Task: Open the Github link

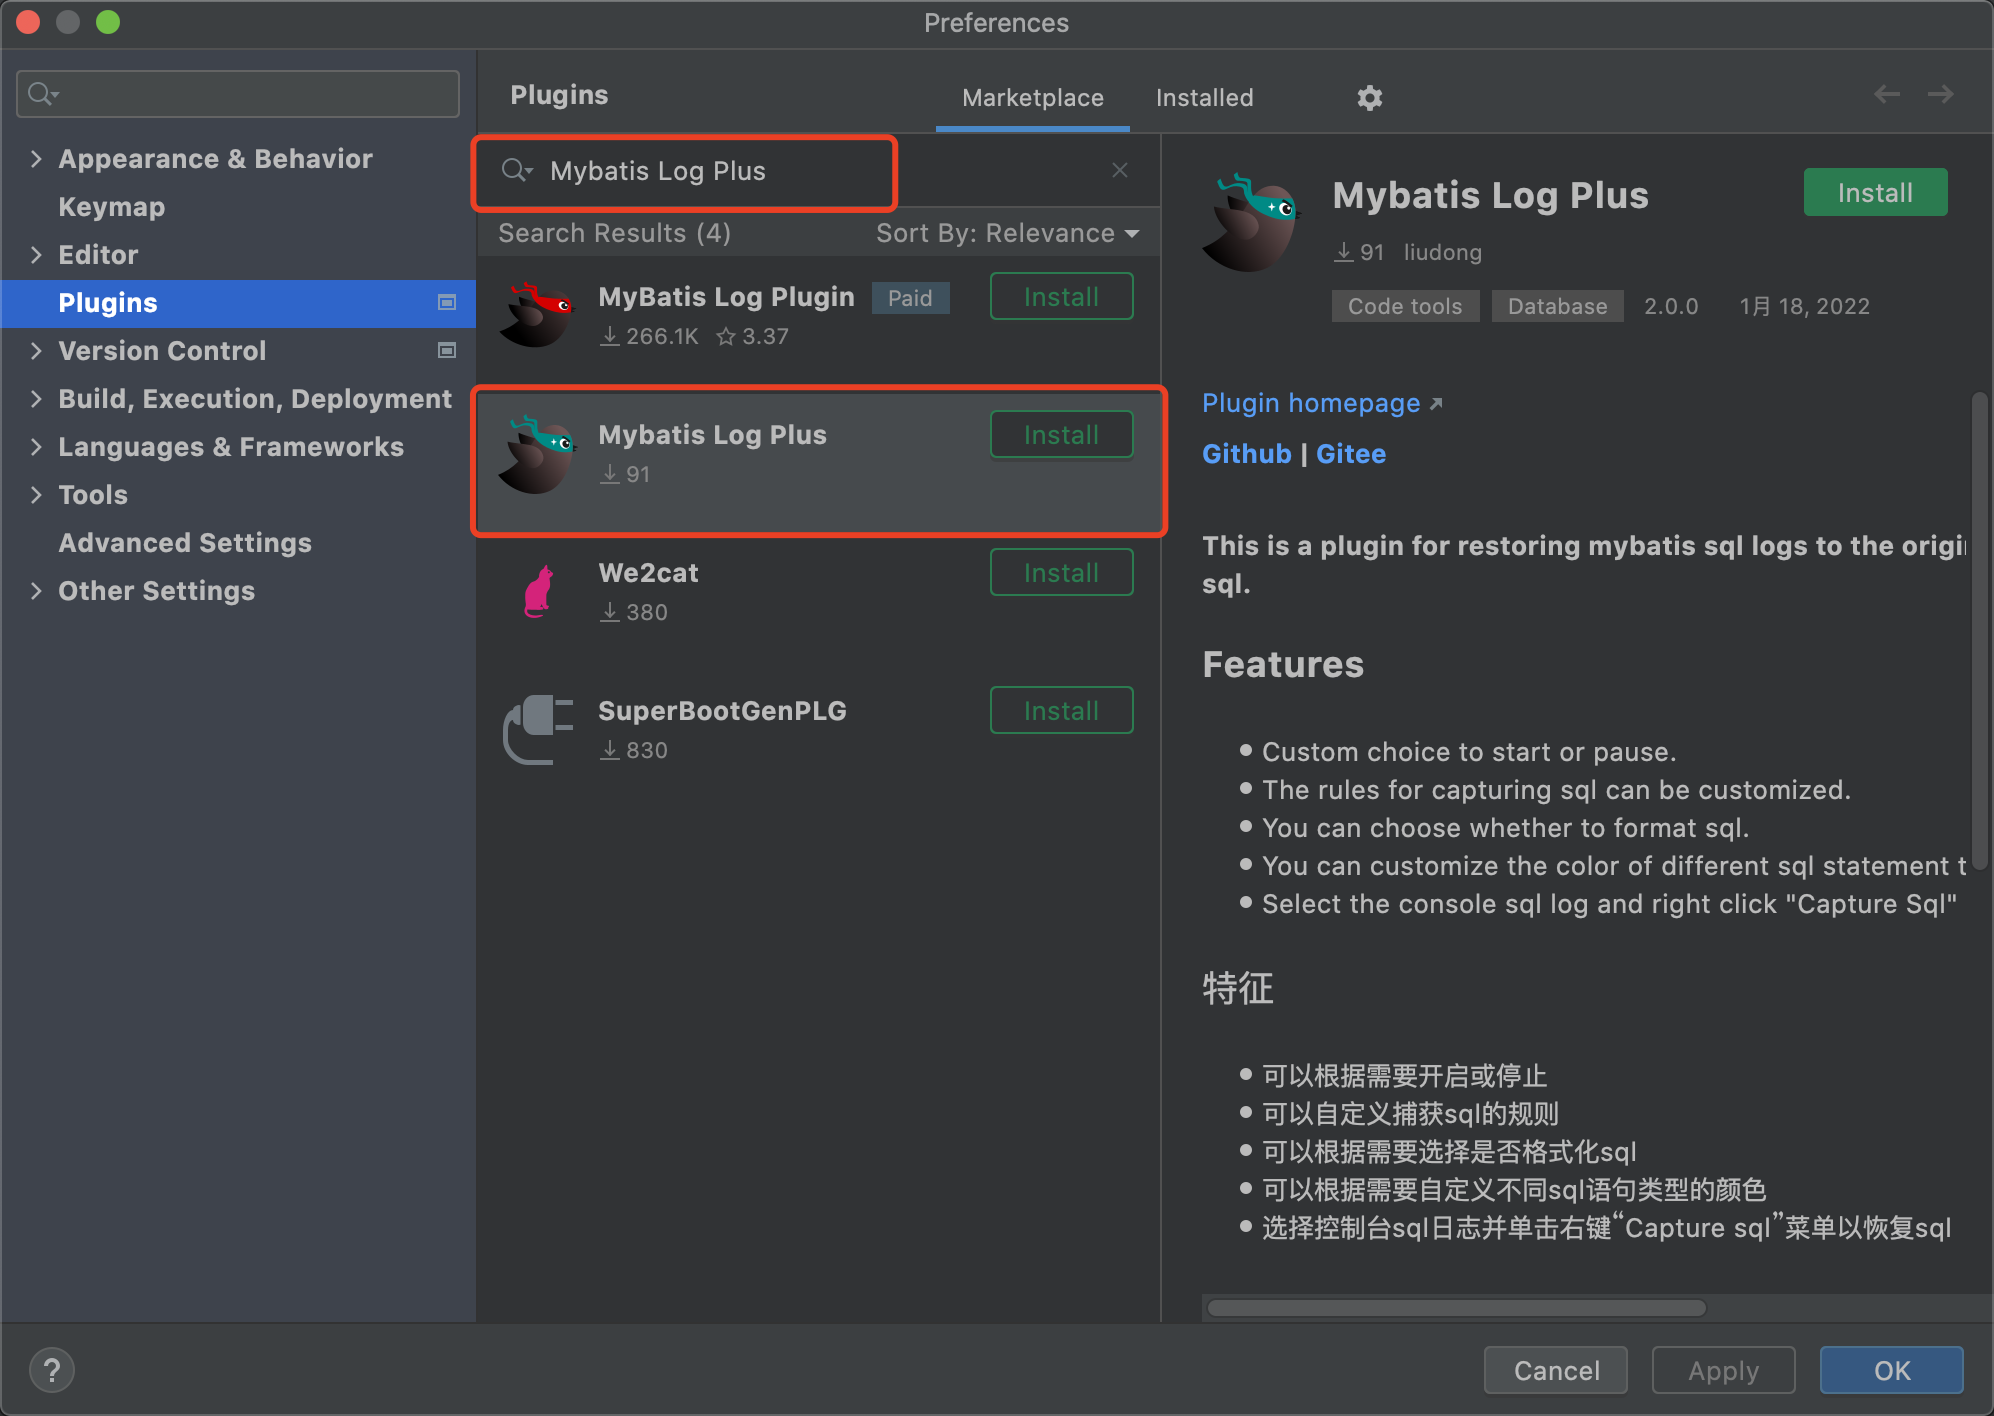Action: point(1246,454)
